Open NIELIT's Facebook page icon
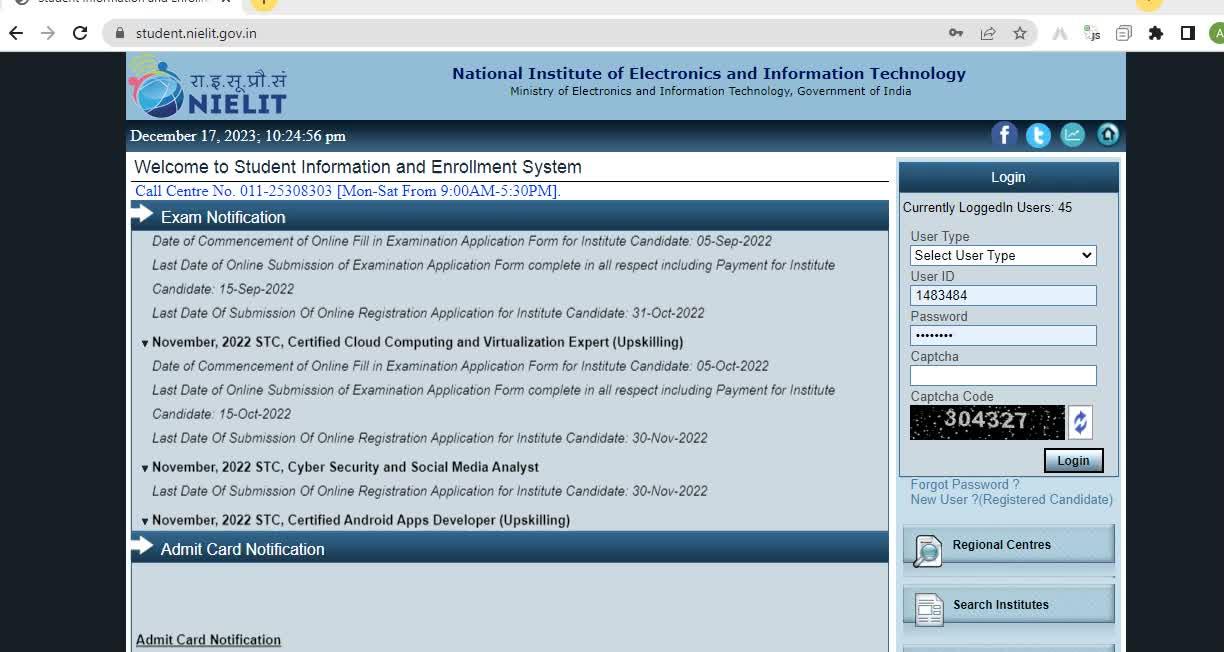Screen dimensions: 1224x652 1004,135
